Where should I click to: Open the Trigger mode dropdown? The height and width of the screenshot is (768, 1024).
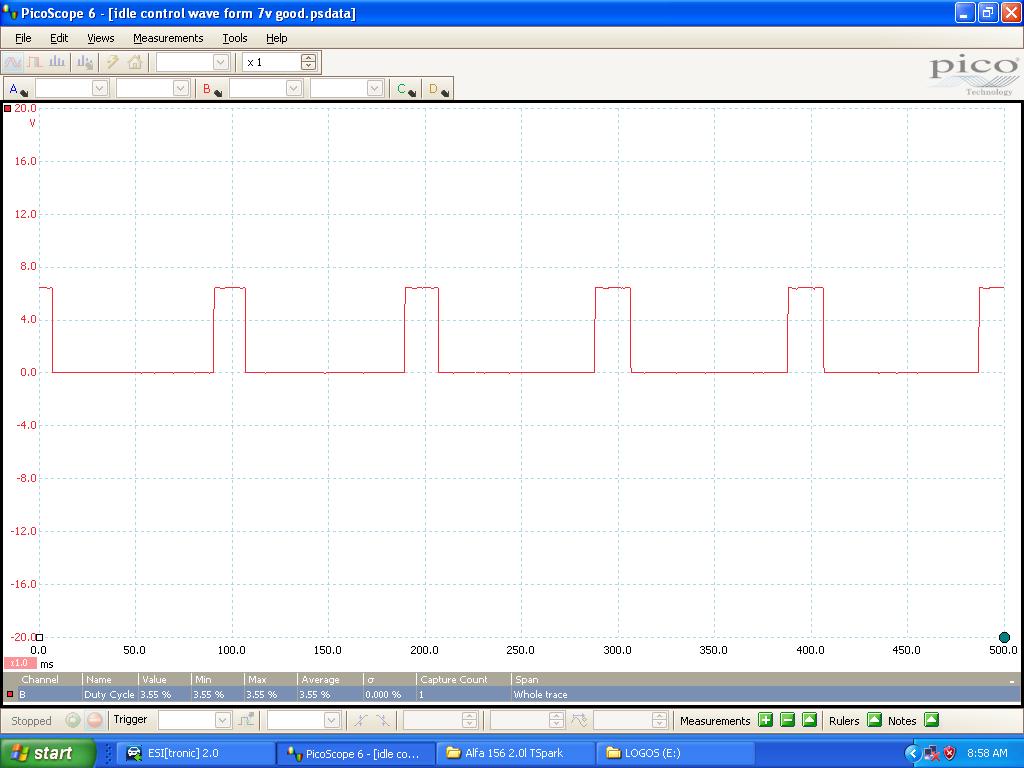pos(223,720)
